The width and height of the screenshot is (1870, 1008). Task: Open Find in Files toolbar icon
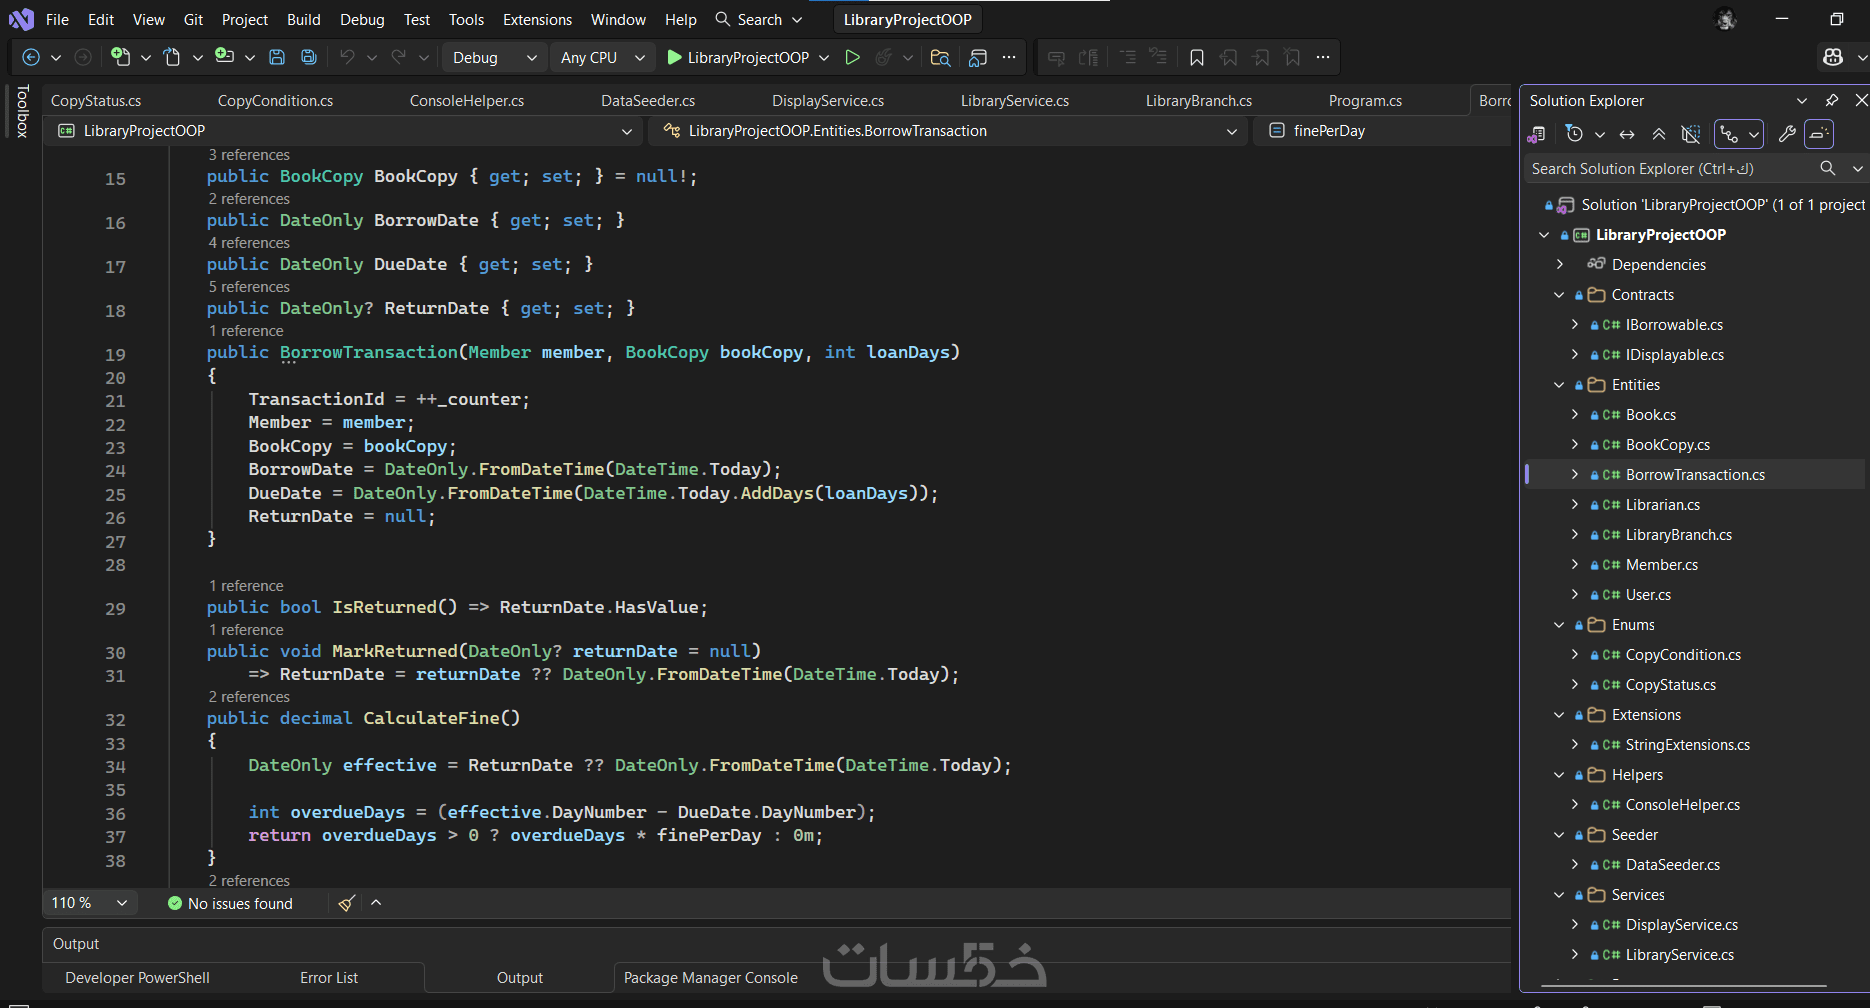pyautogui.click(x=940, y=58)
